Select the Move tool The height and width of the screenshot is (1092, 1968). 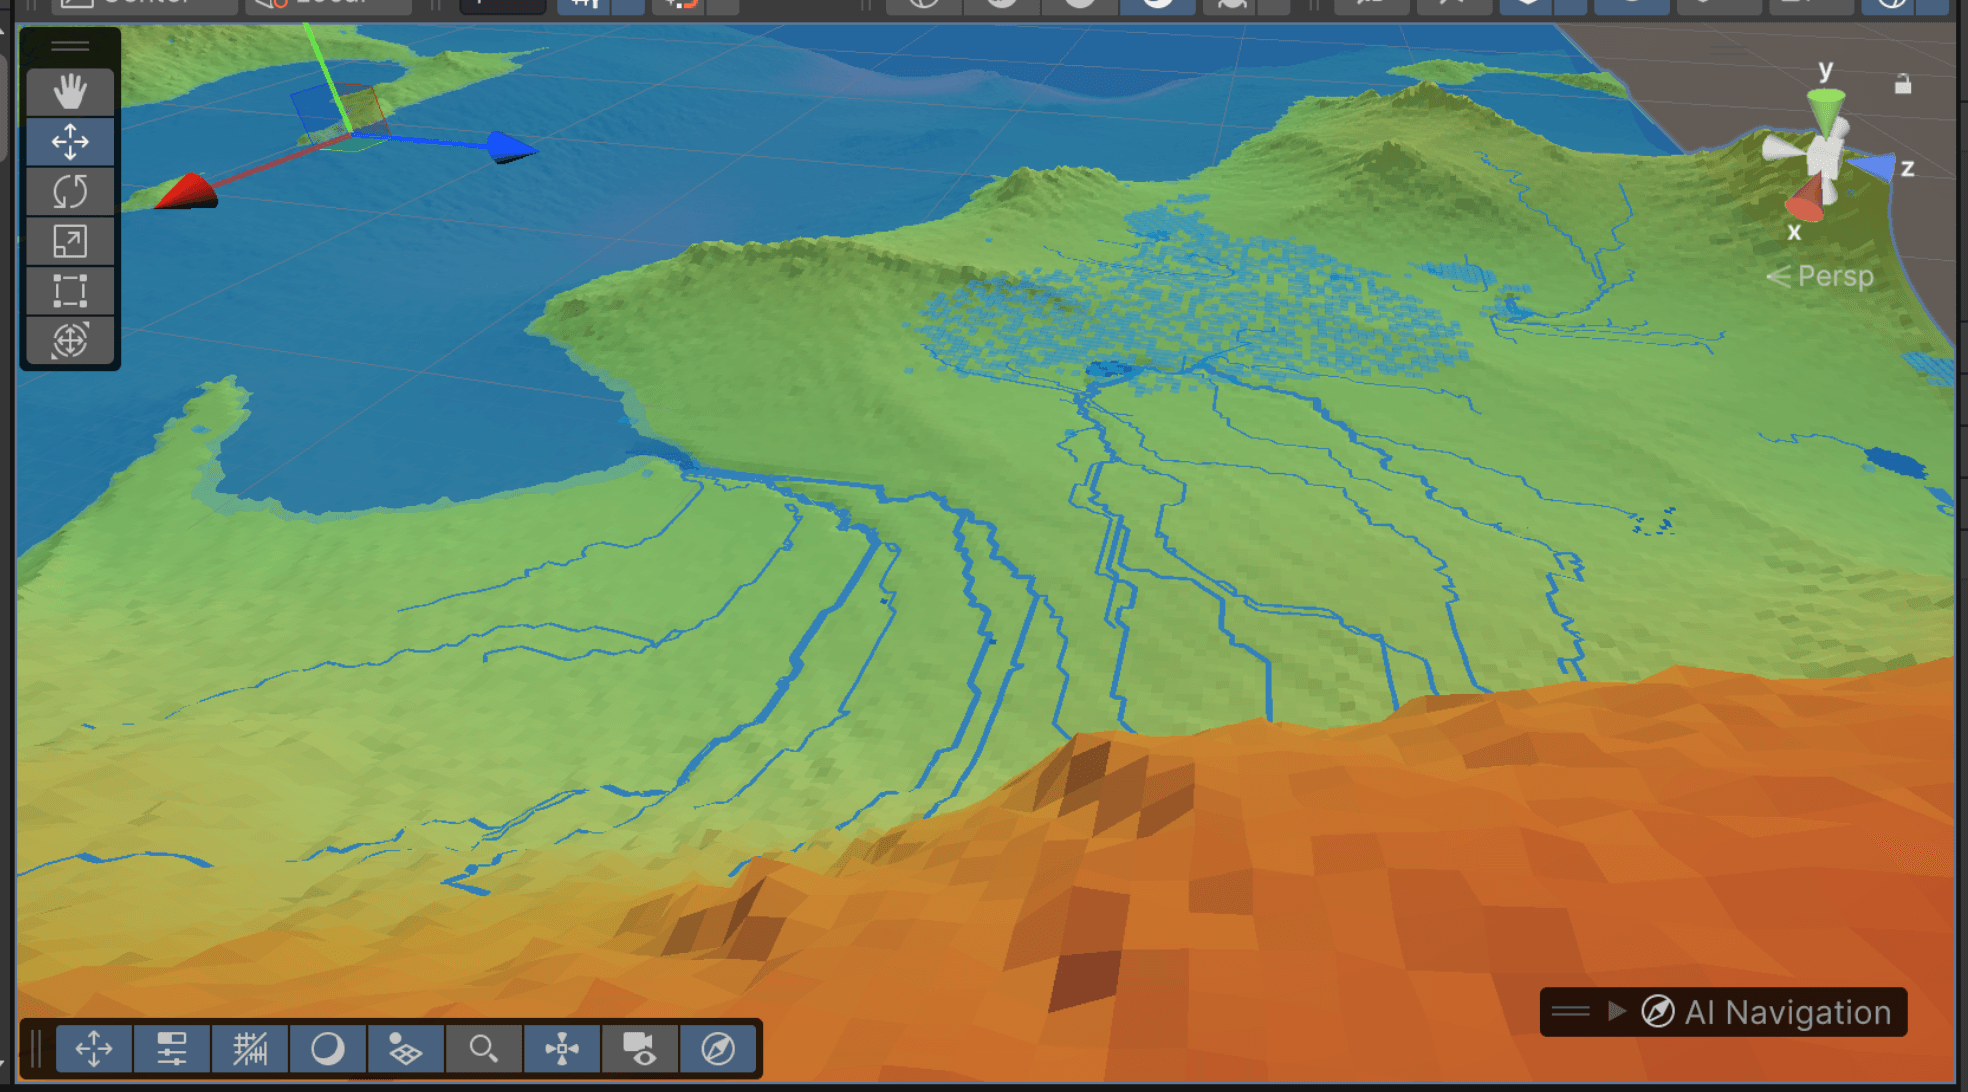[x=69, y=142]
